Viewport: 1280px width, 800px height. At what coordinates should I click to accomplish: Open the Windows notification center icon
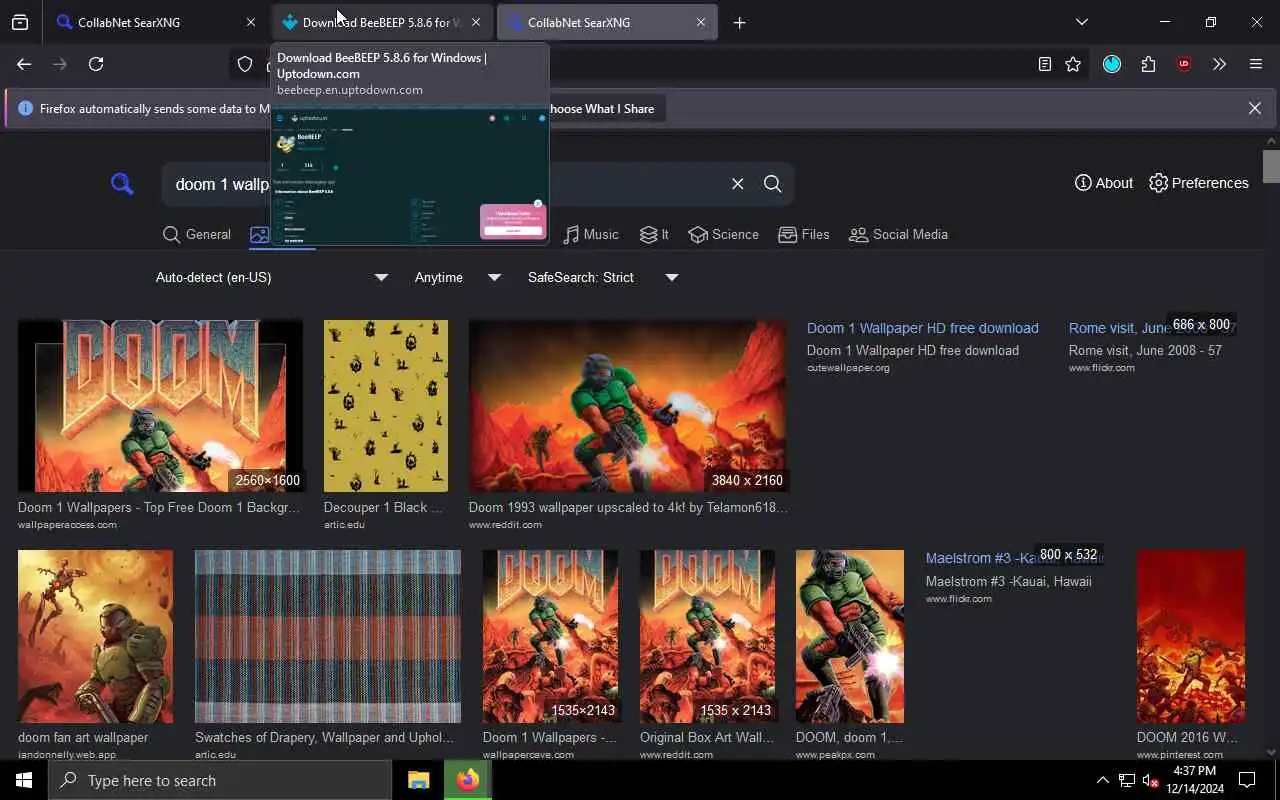(x=1247, y=780)
